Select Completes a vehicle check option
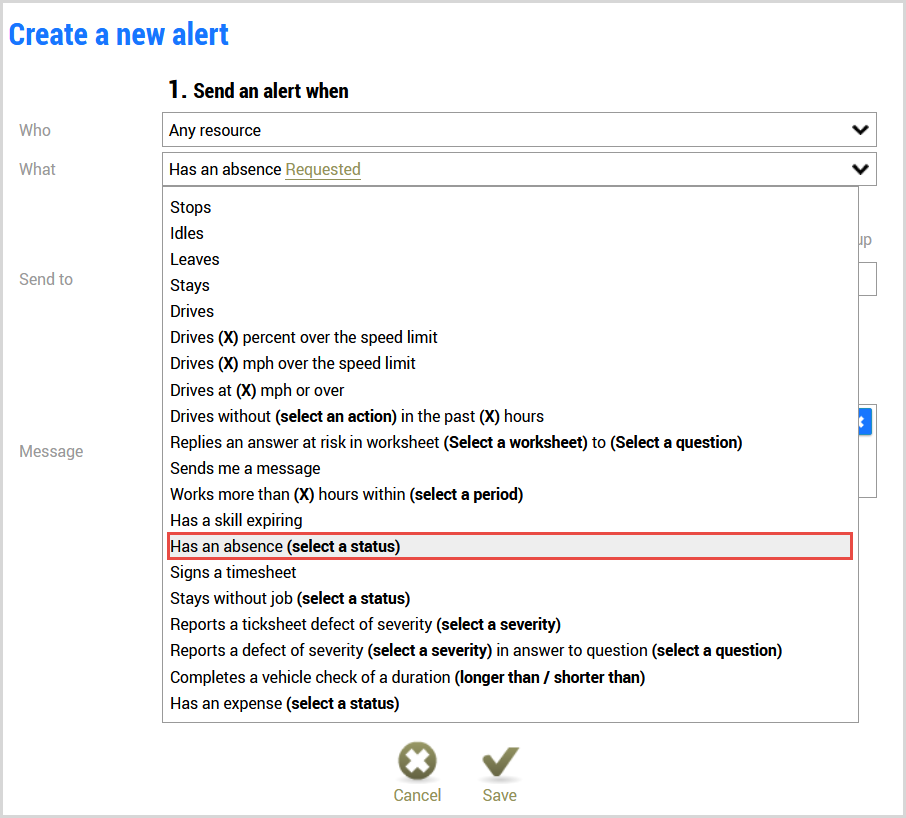 (510, 677)
